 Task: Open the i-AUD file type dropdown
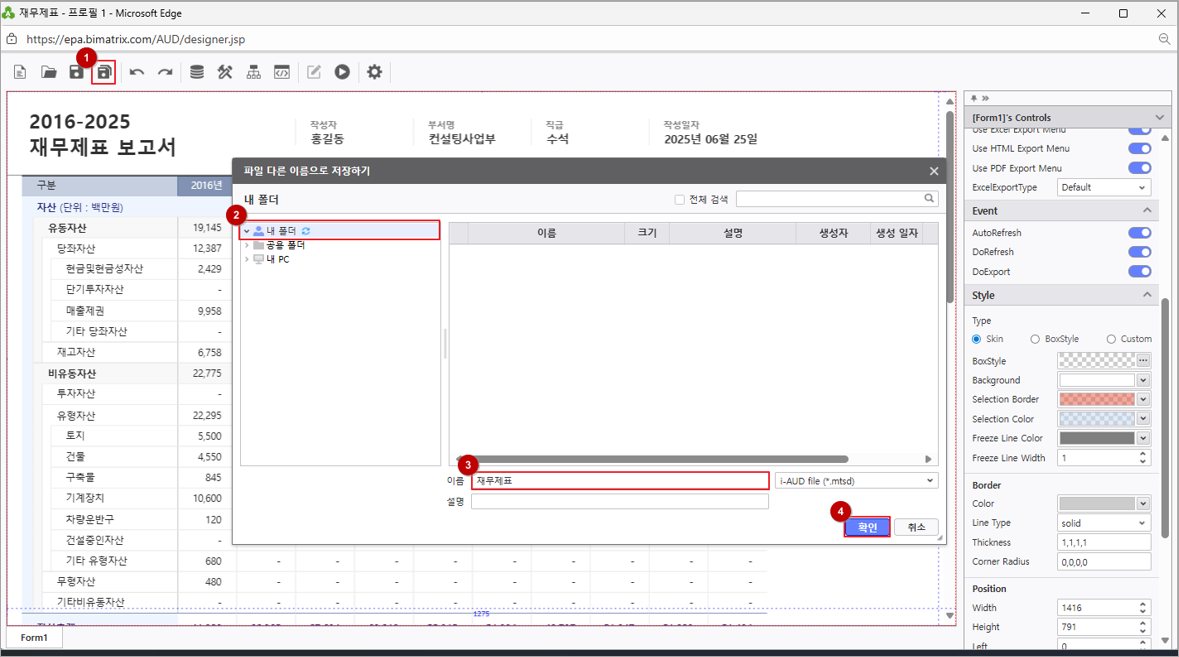pyautogui.click(x=857, y=481)
